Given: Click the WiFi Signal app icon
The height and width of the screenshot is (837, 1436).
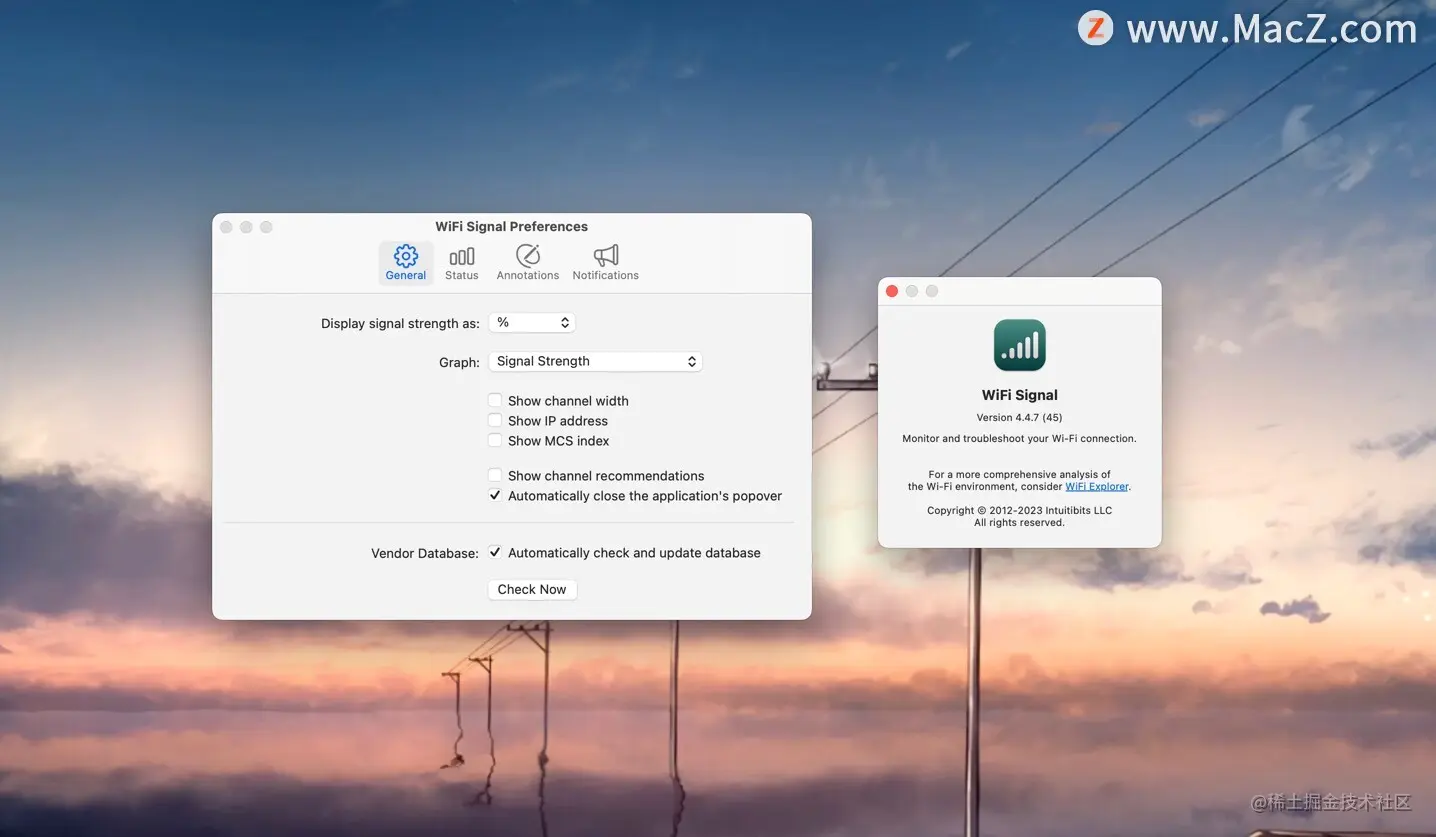Looking at the screenshot, I should (1020, 345).
